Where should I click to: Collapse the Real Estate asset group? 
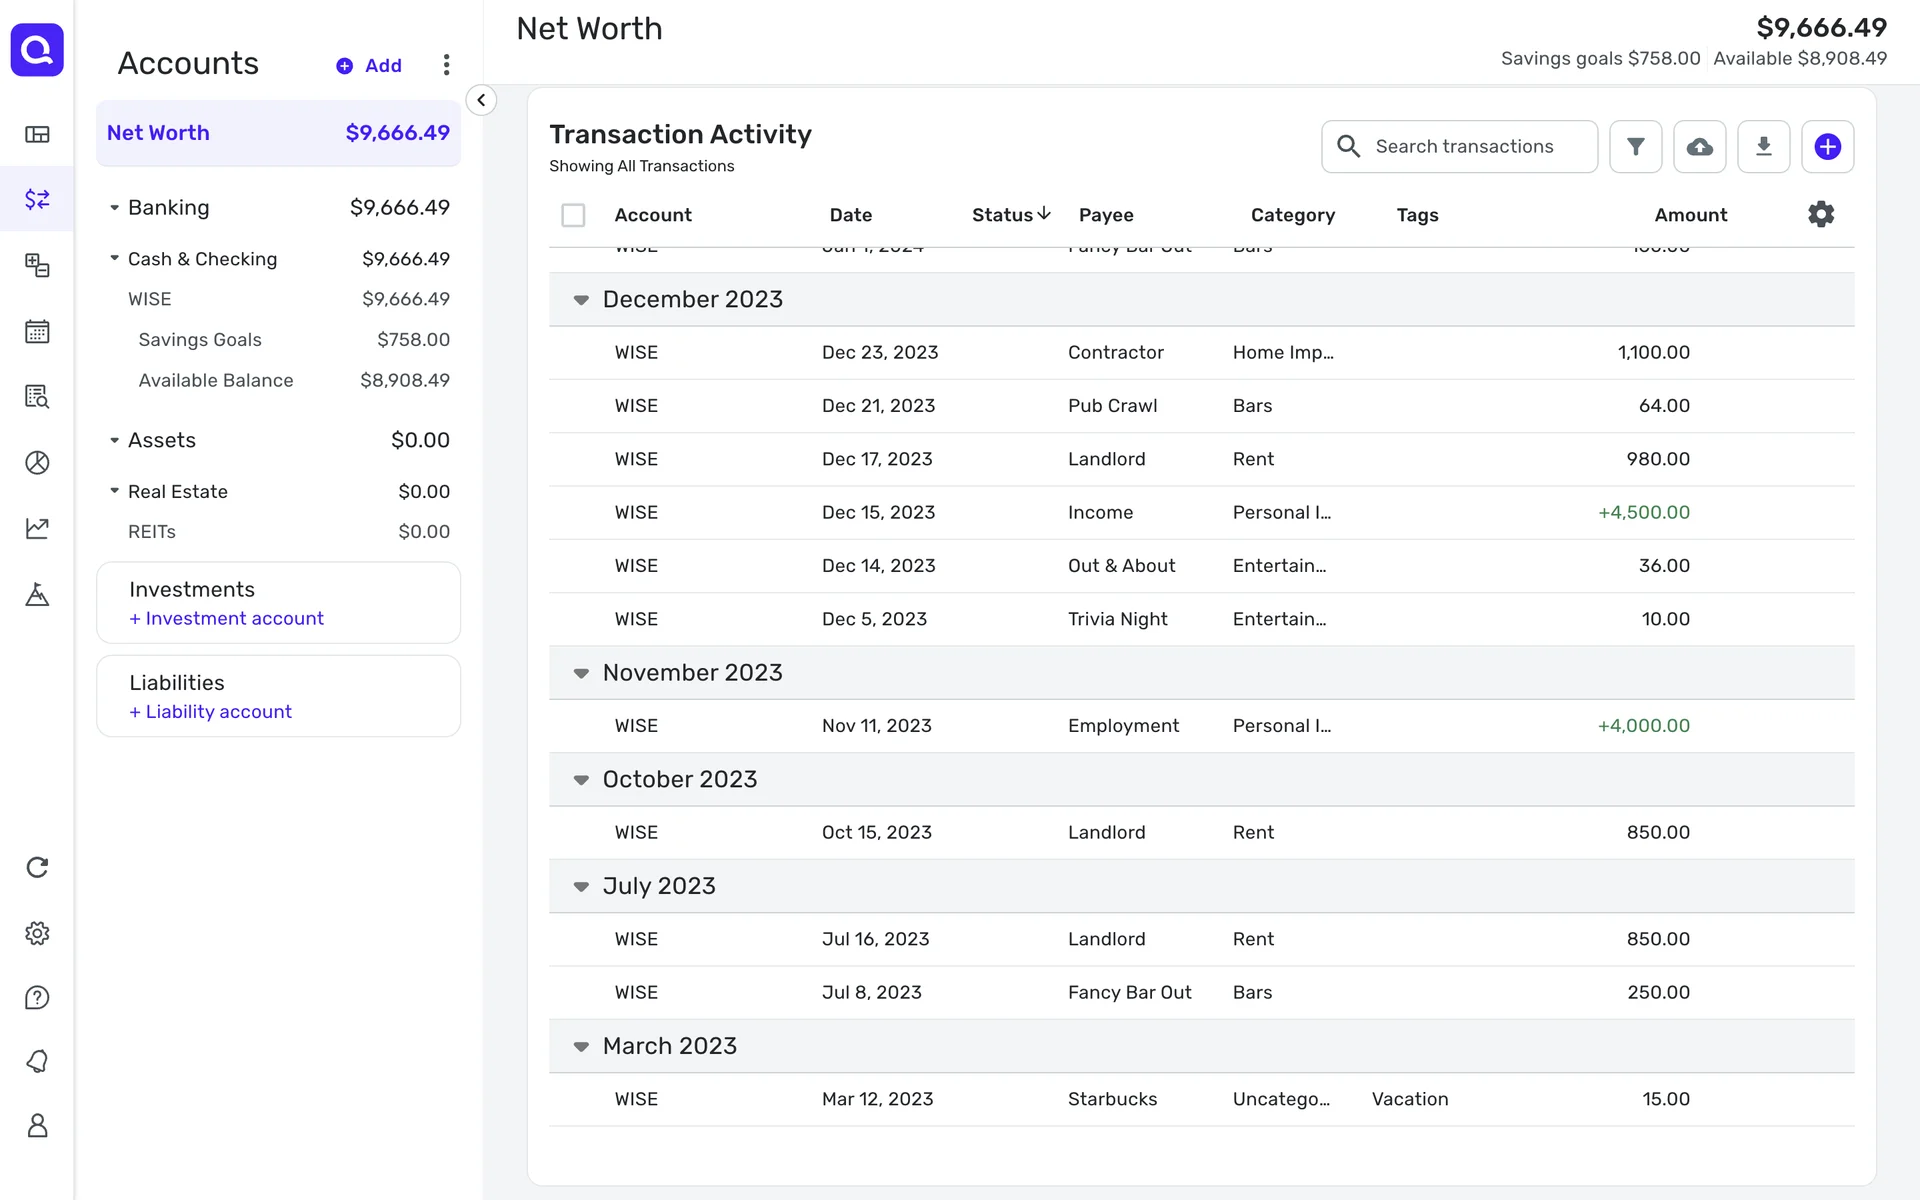[x=114, y=491]
